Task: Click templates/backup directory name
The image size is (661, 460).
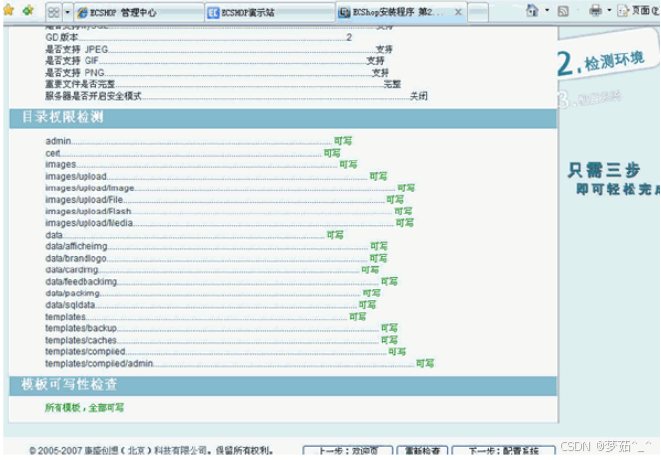Action: point(81,328)
